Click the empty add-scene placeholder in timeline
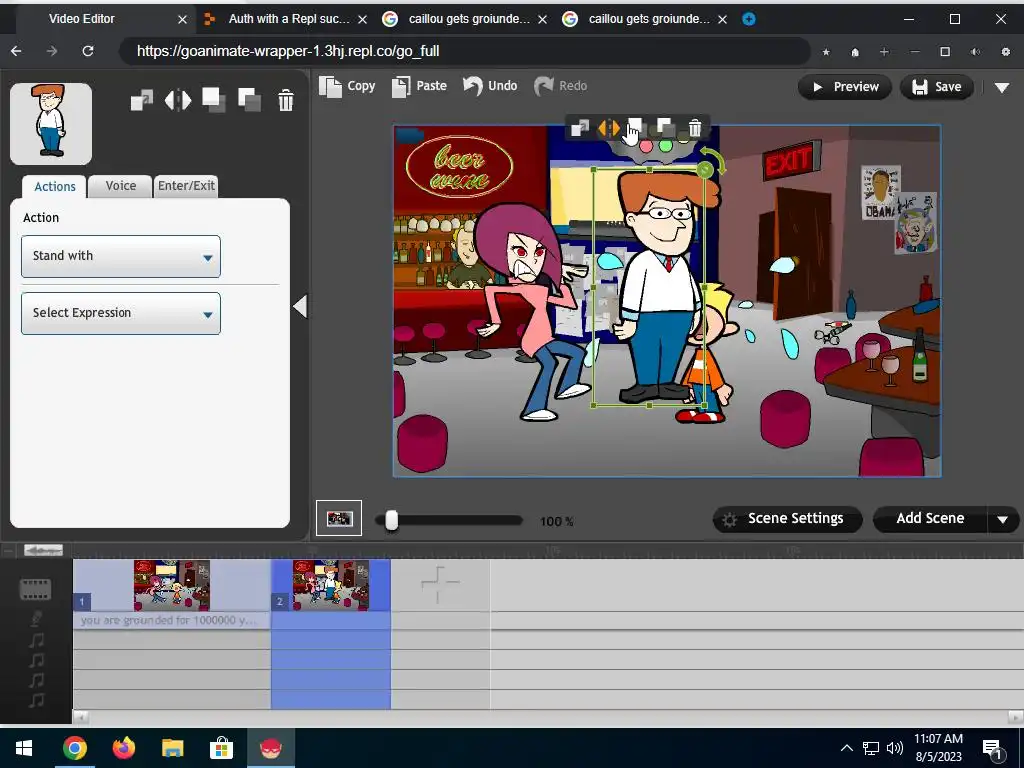This screenshot has height=768, width=1024. click(440, 584)
